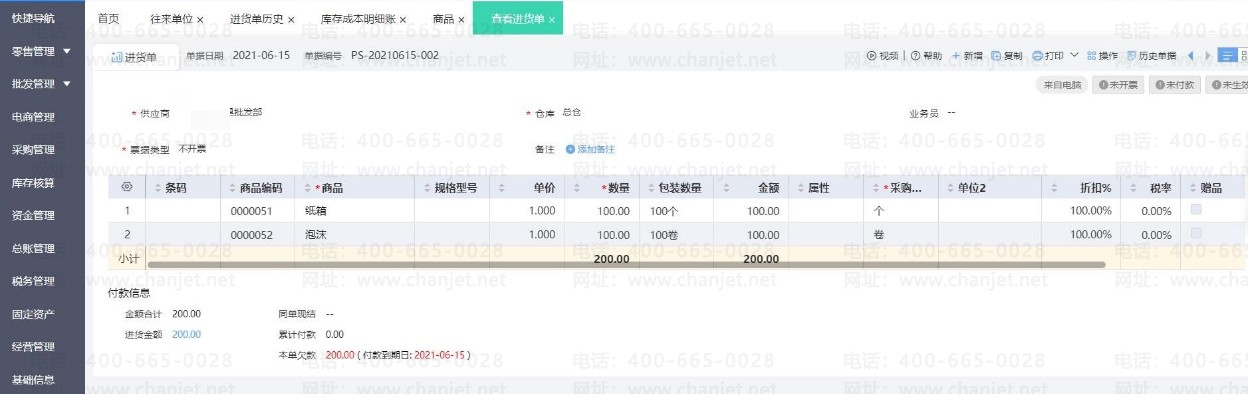1248x394 pixels.
Task: Close the 查看进货单 tab
Action: [x=552, y=19]
